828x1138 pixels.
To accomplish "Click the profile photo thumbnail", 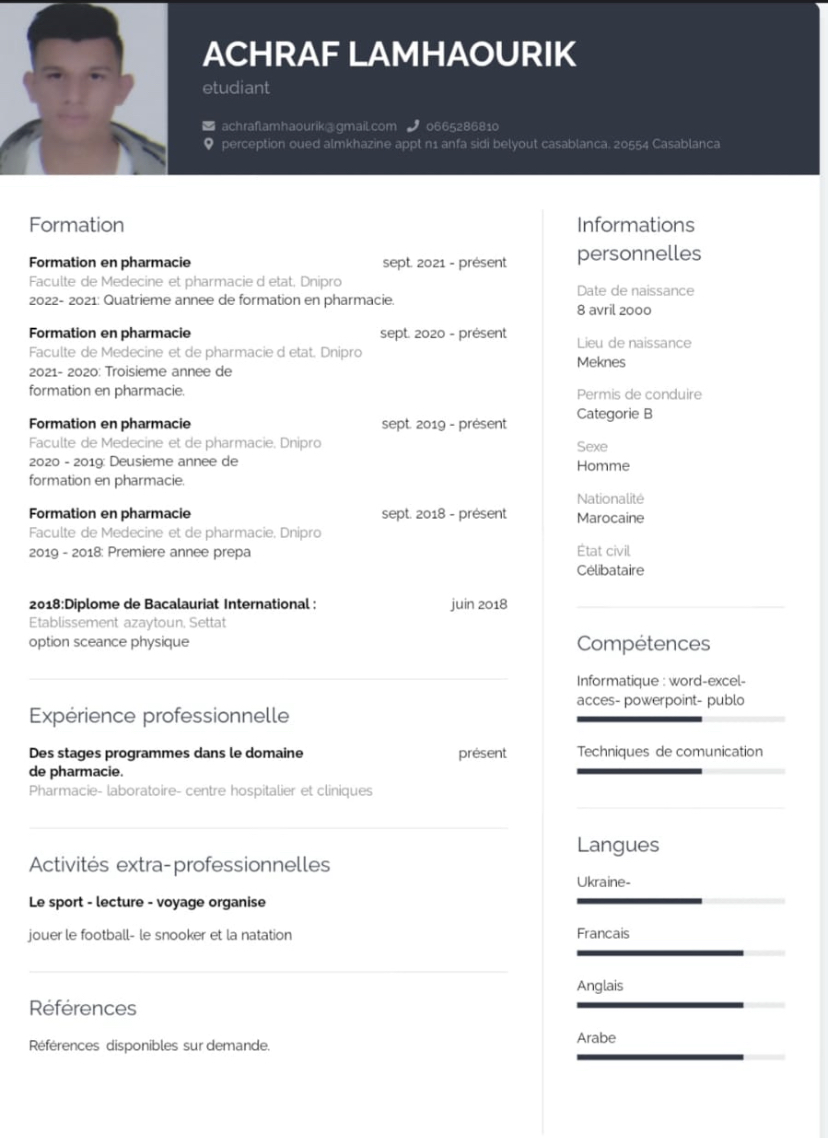I will (x=83, y=89).
